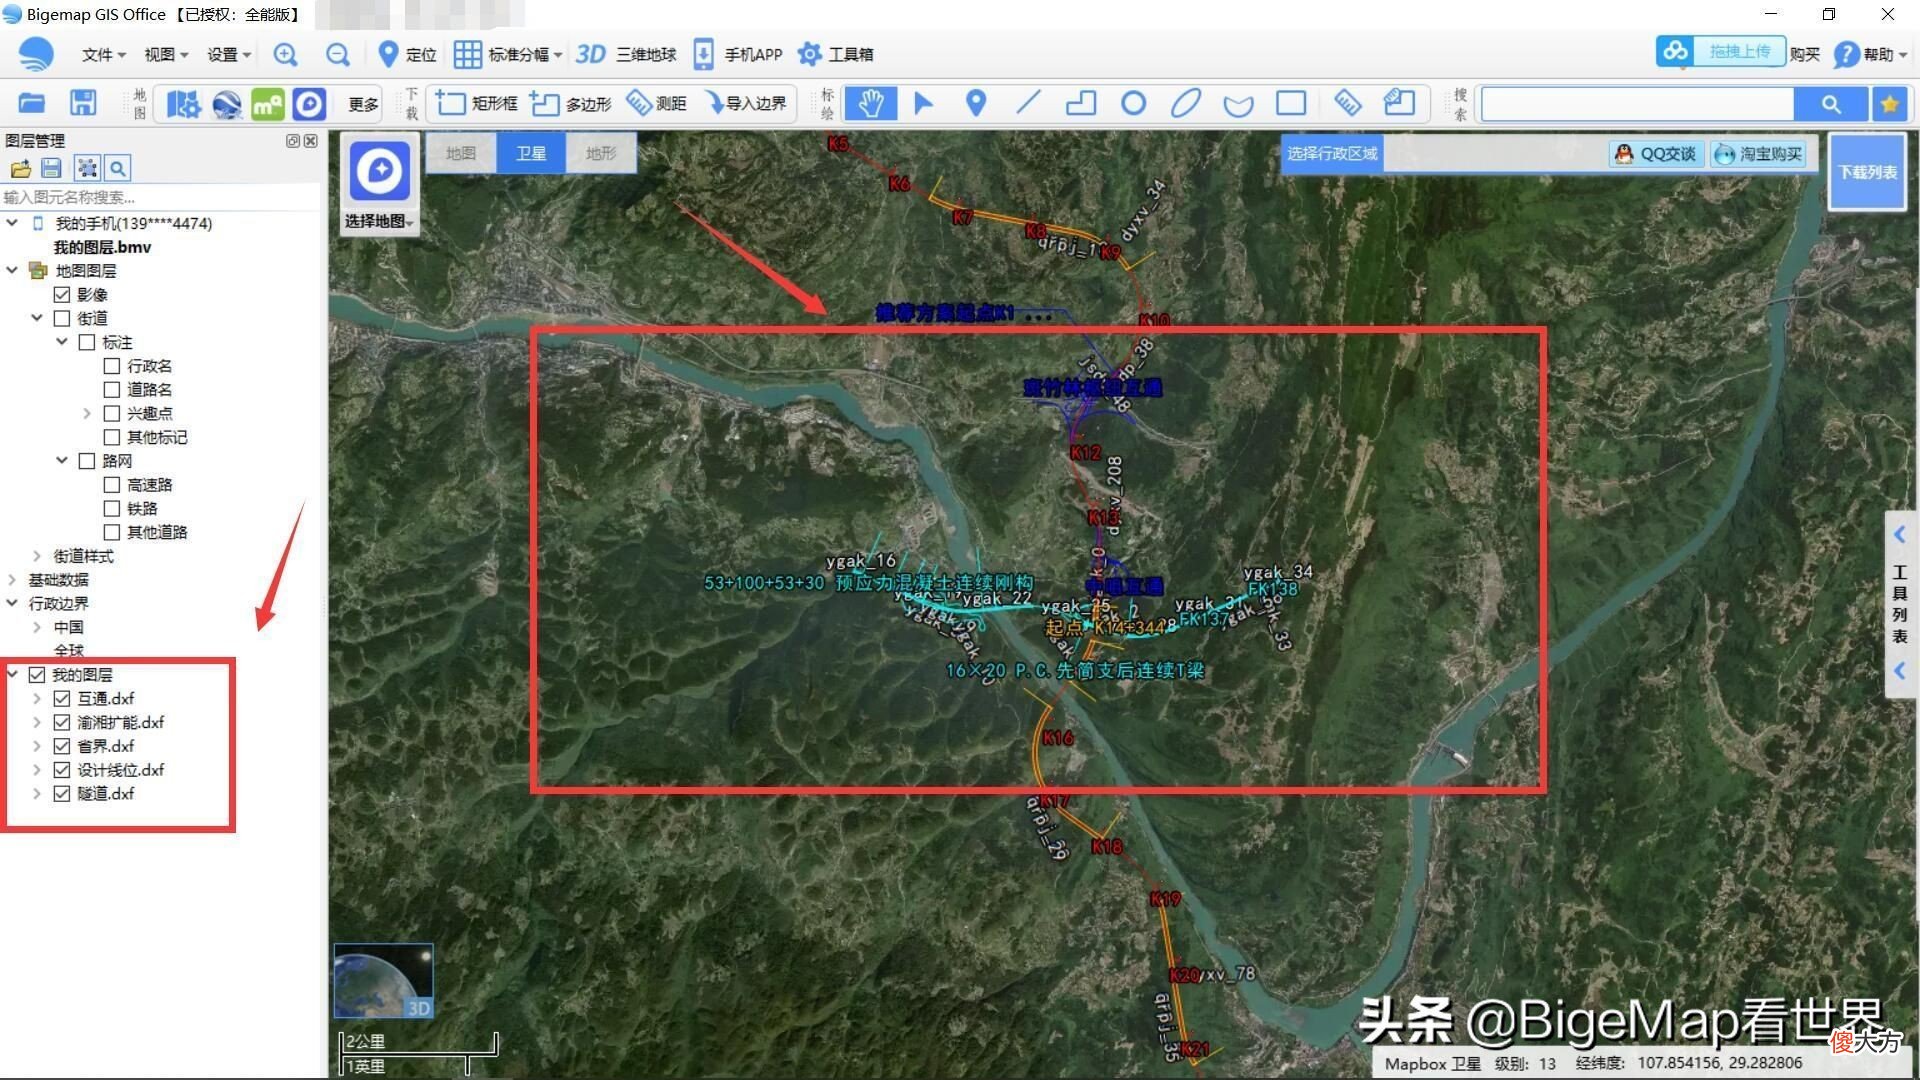Click the select map source icon
The width and height of the screenshot is (1920, 1080).
tap(380, 171)
